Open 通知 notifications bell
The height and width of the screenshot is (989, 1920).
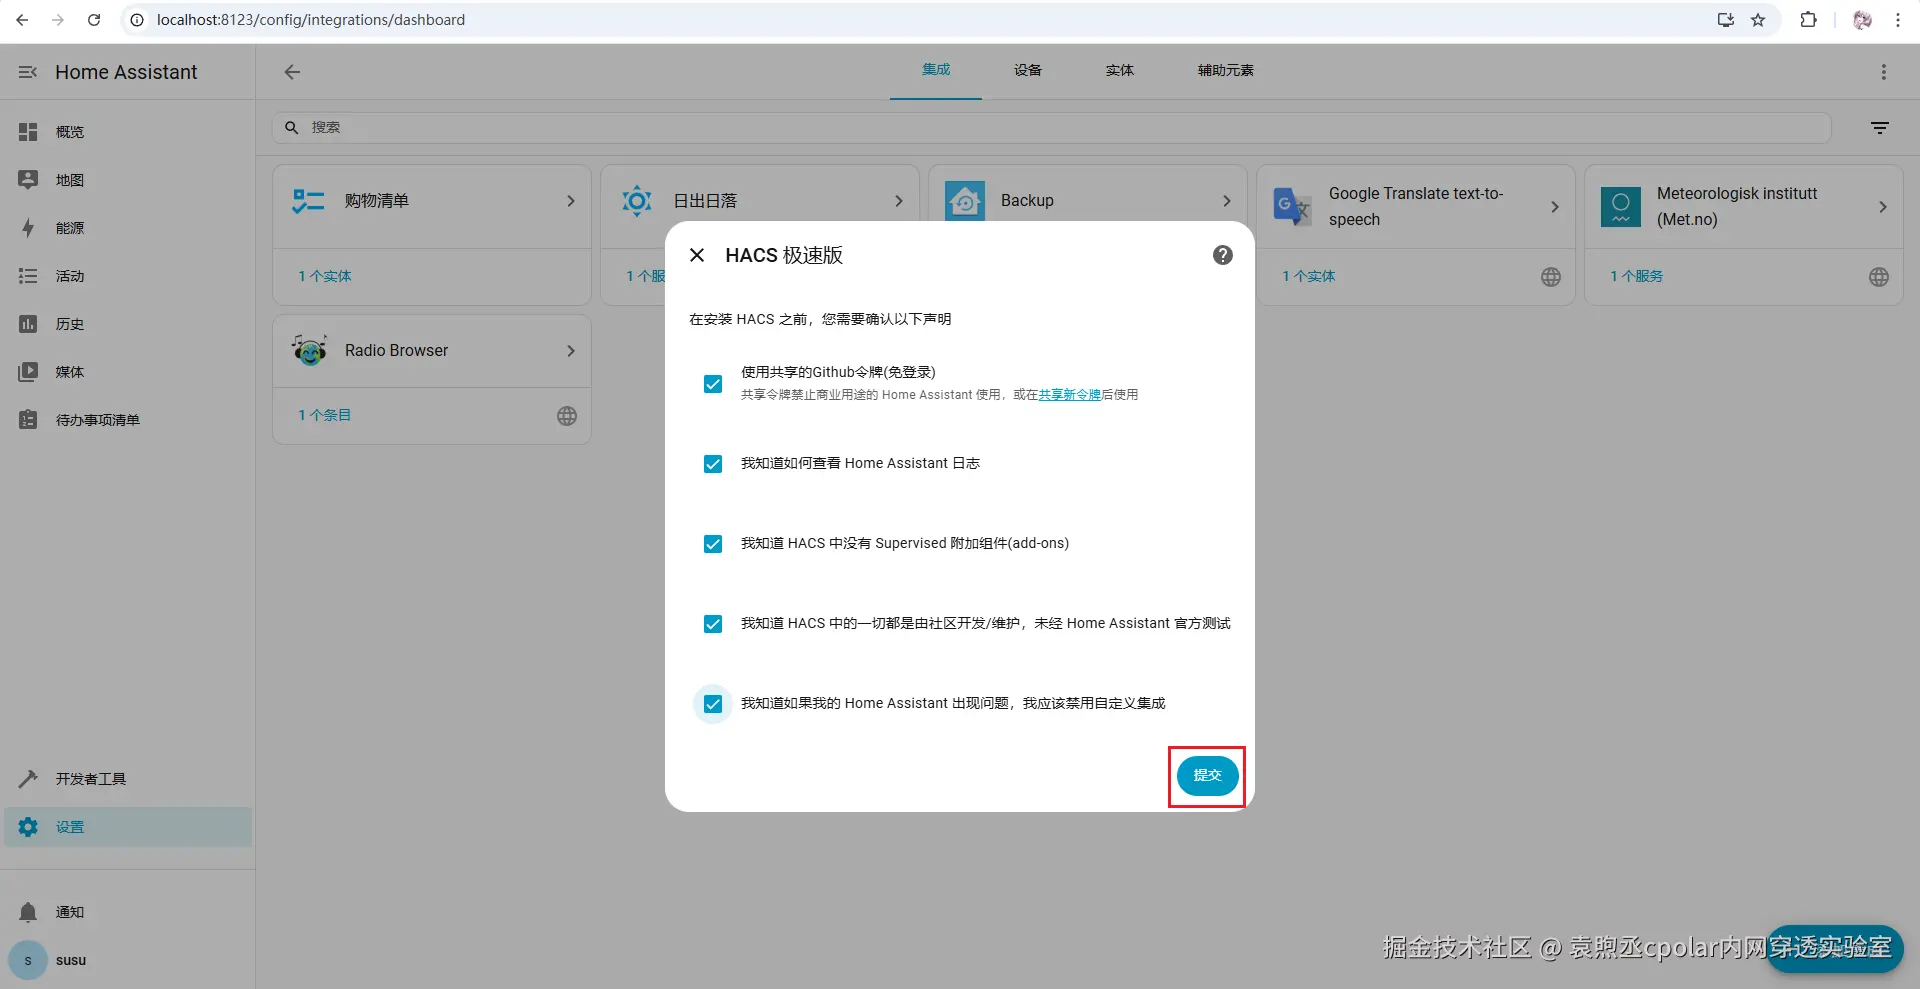(x=128, y=912)
